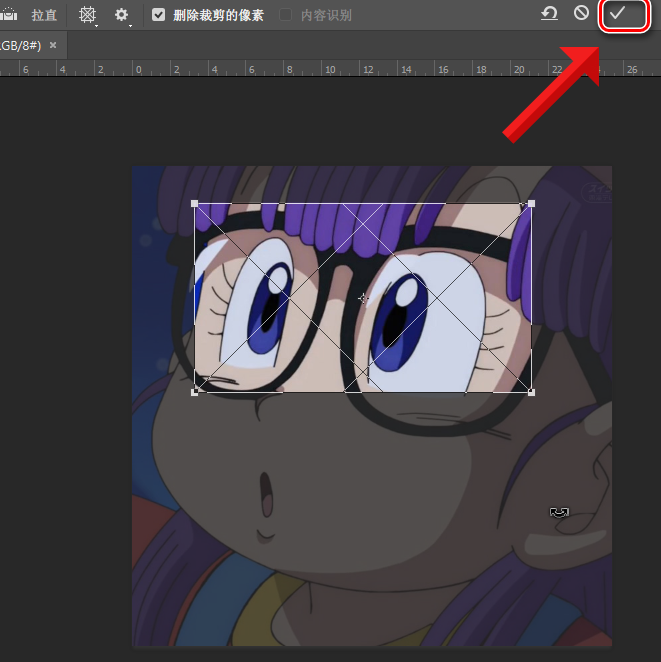Open the gear crop settings menu
The image size is (661, 662).
click(x=122, y=15)
